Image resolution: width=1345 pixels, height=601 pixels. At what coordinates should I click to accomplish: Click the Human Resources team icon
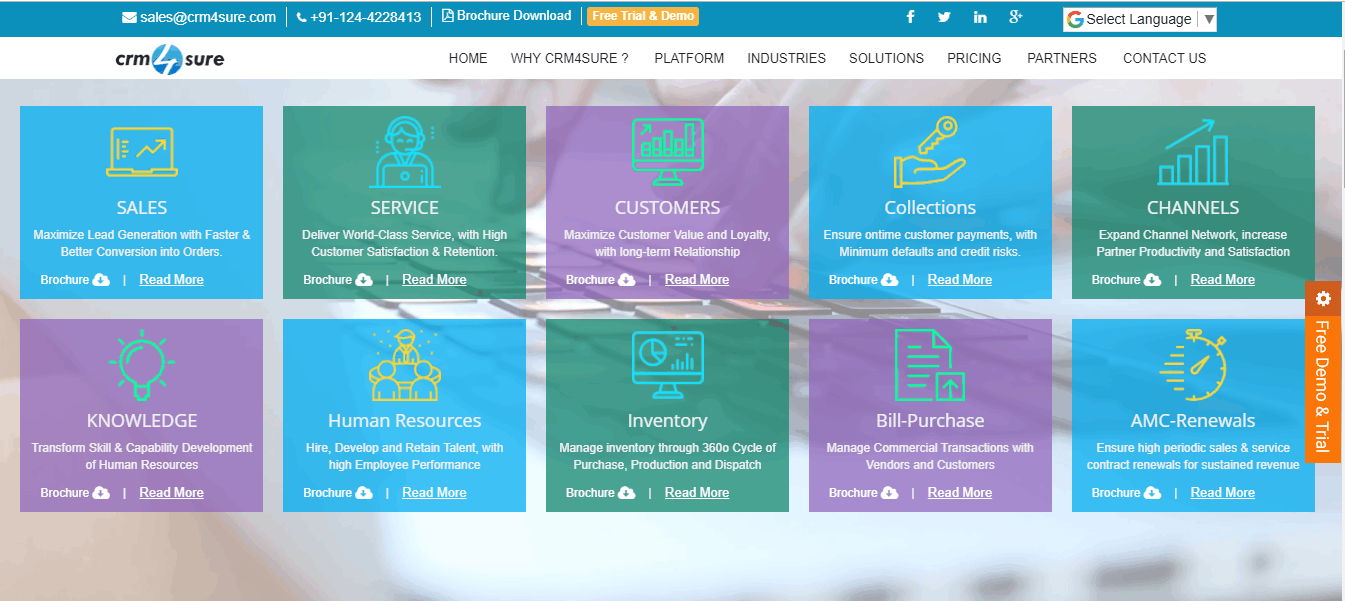pyautogui.click(x=404, y=365)
